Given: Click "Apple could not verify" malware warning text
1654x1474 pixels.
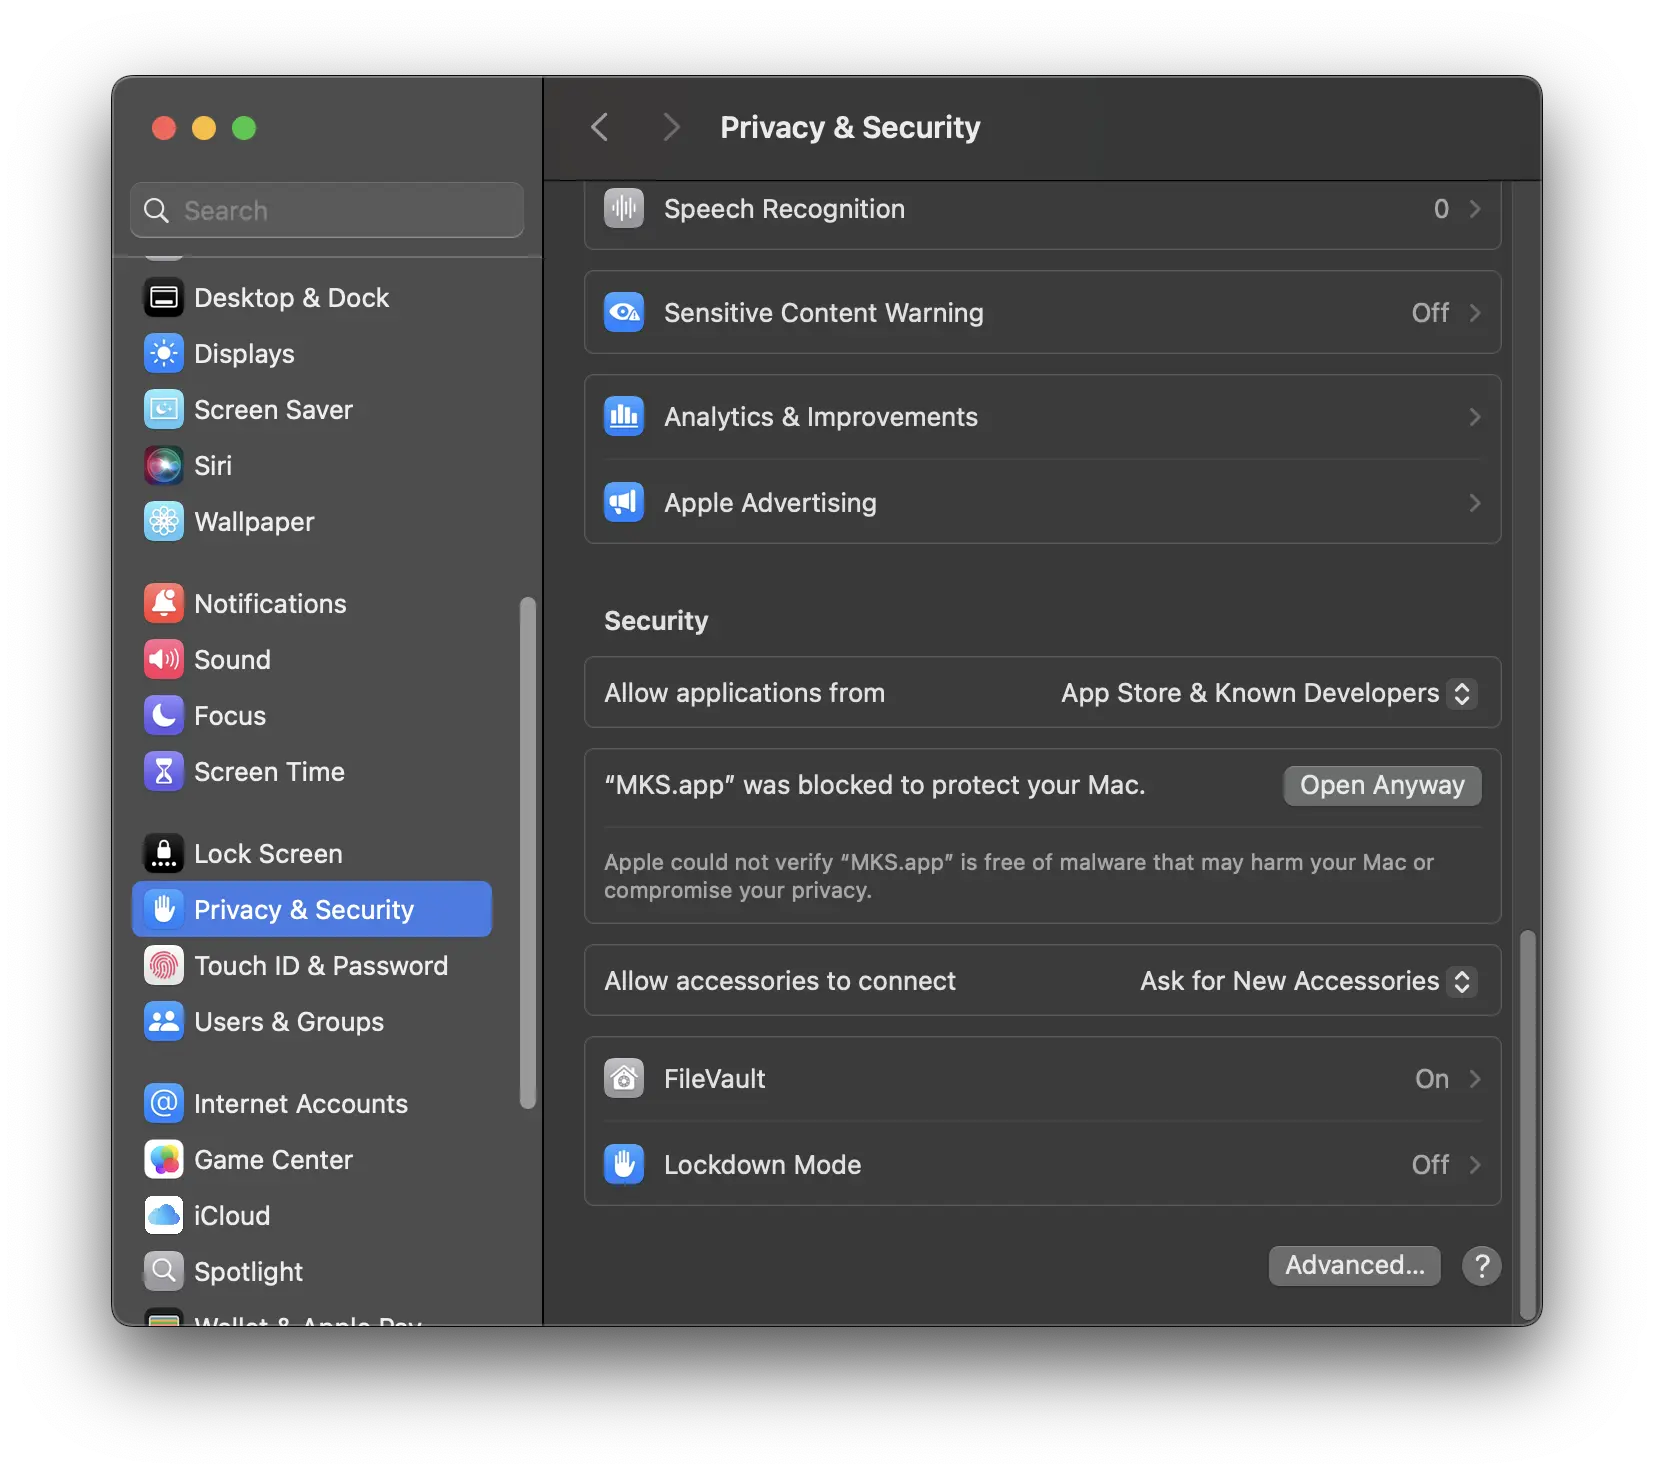Looking at the screenshot, I should [1019, 876].
